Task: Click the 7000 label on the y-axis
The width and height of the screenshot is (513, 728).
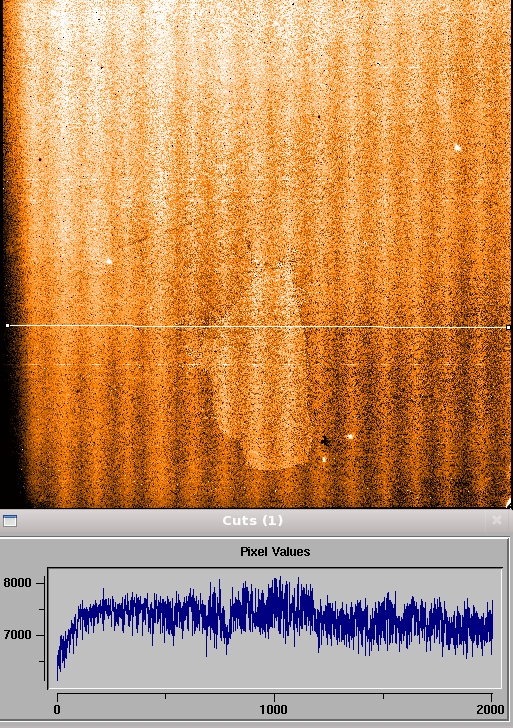Action: [18, 635]
